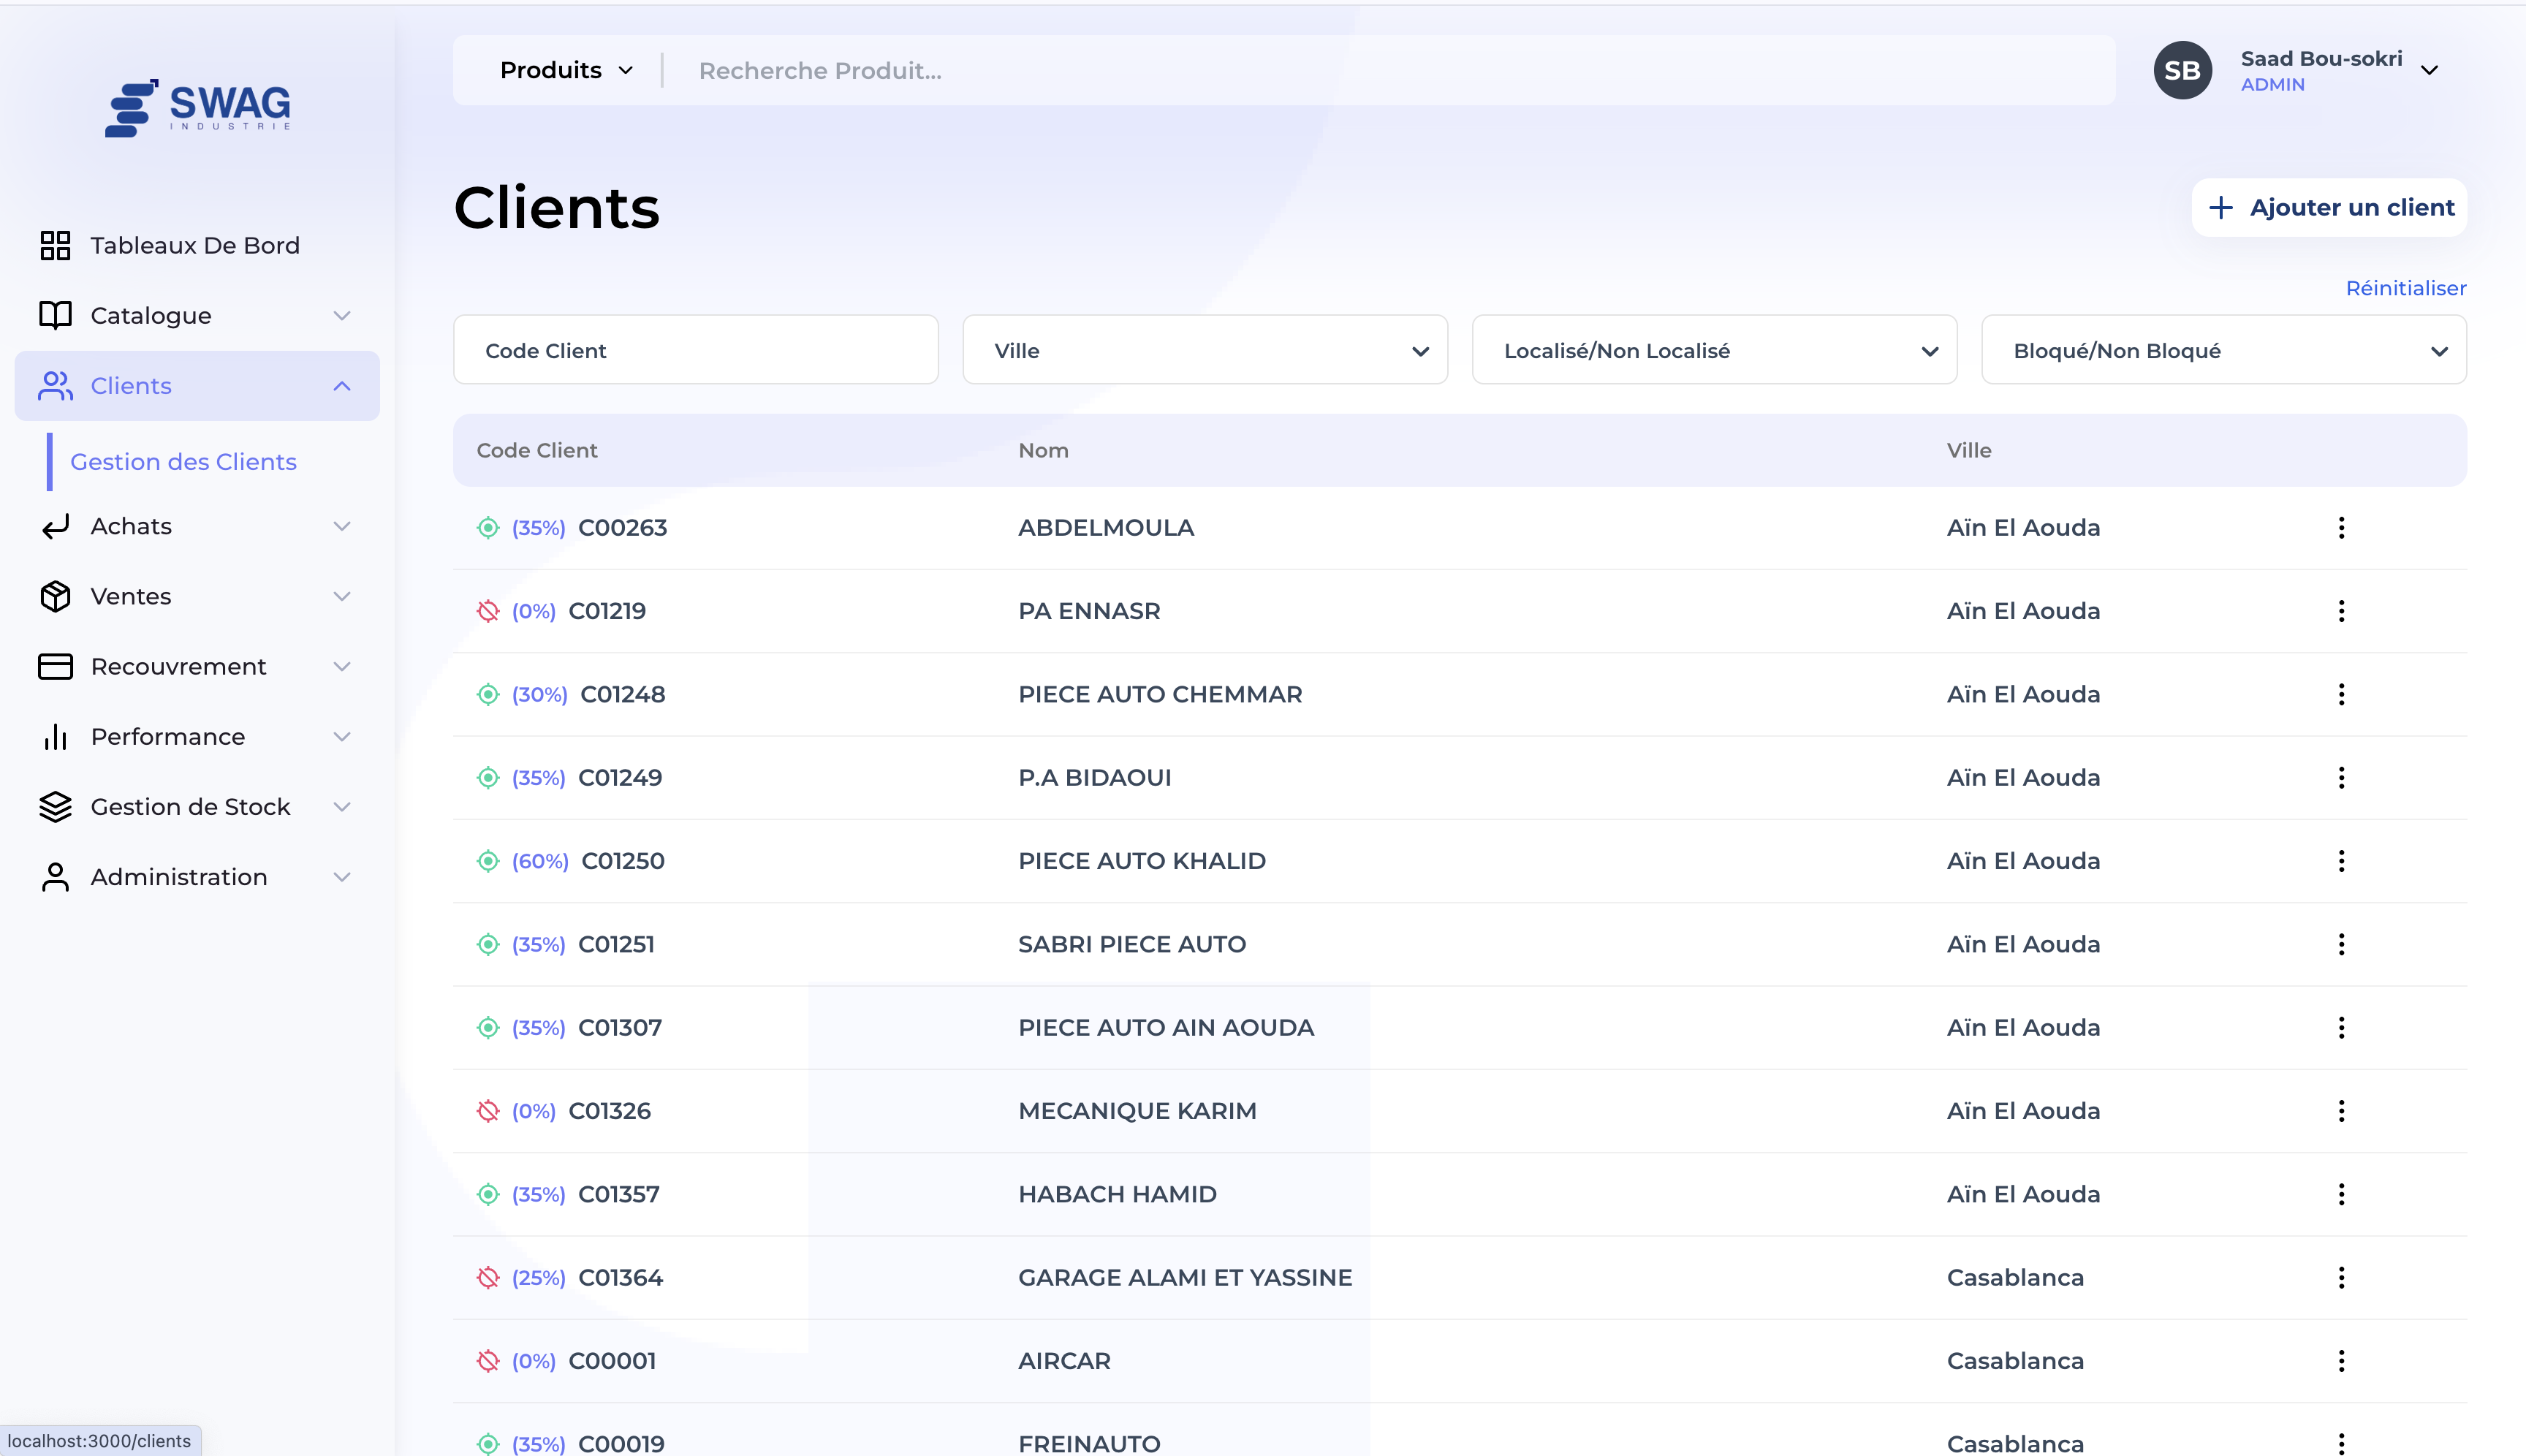Viewport: 2526px width, 1456px height.
Task: Open three-dot menu for PIECE AUTO KHALID
Action: tap(2340, 861)
